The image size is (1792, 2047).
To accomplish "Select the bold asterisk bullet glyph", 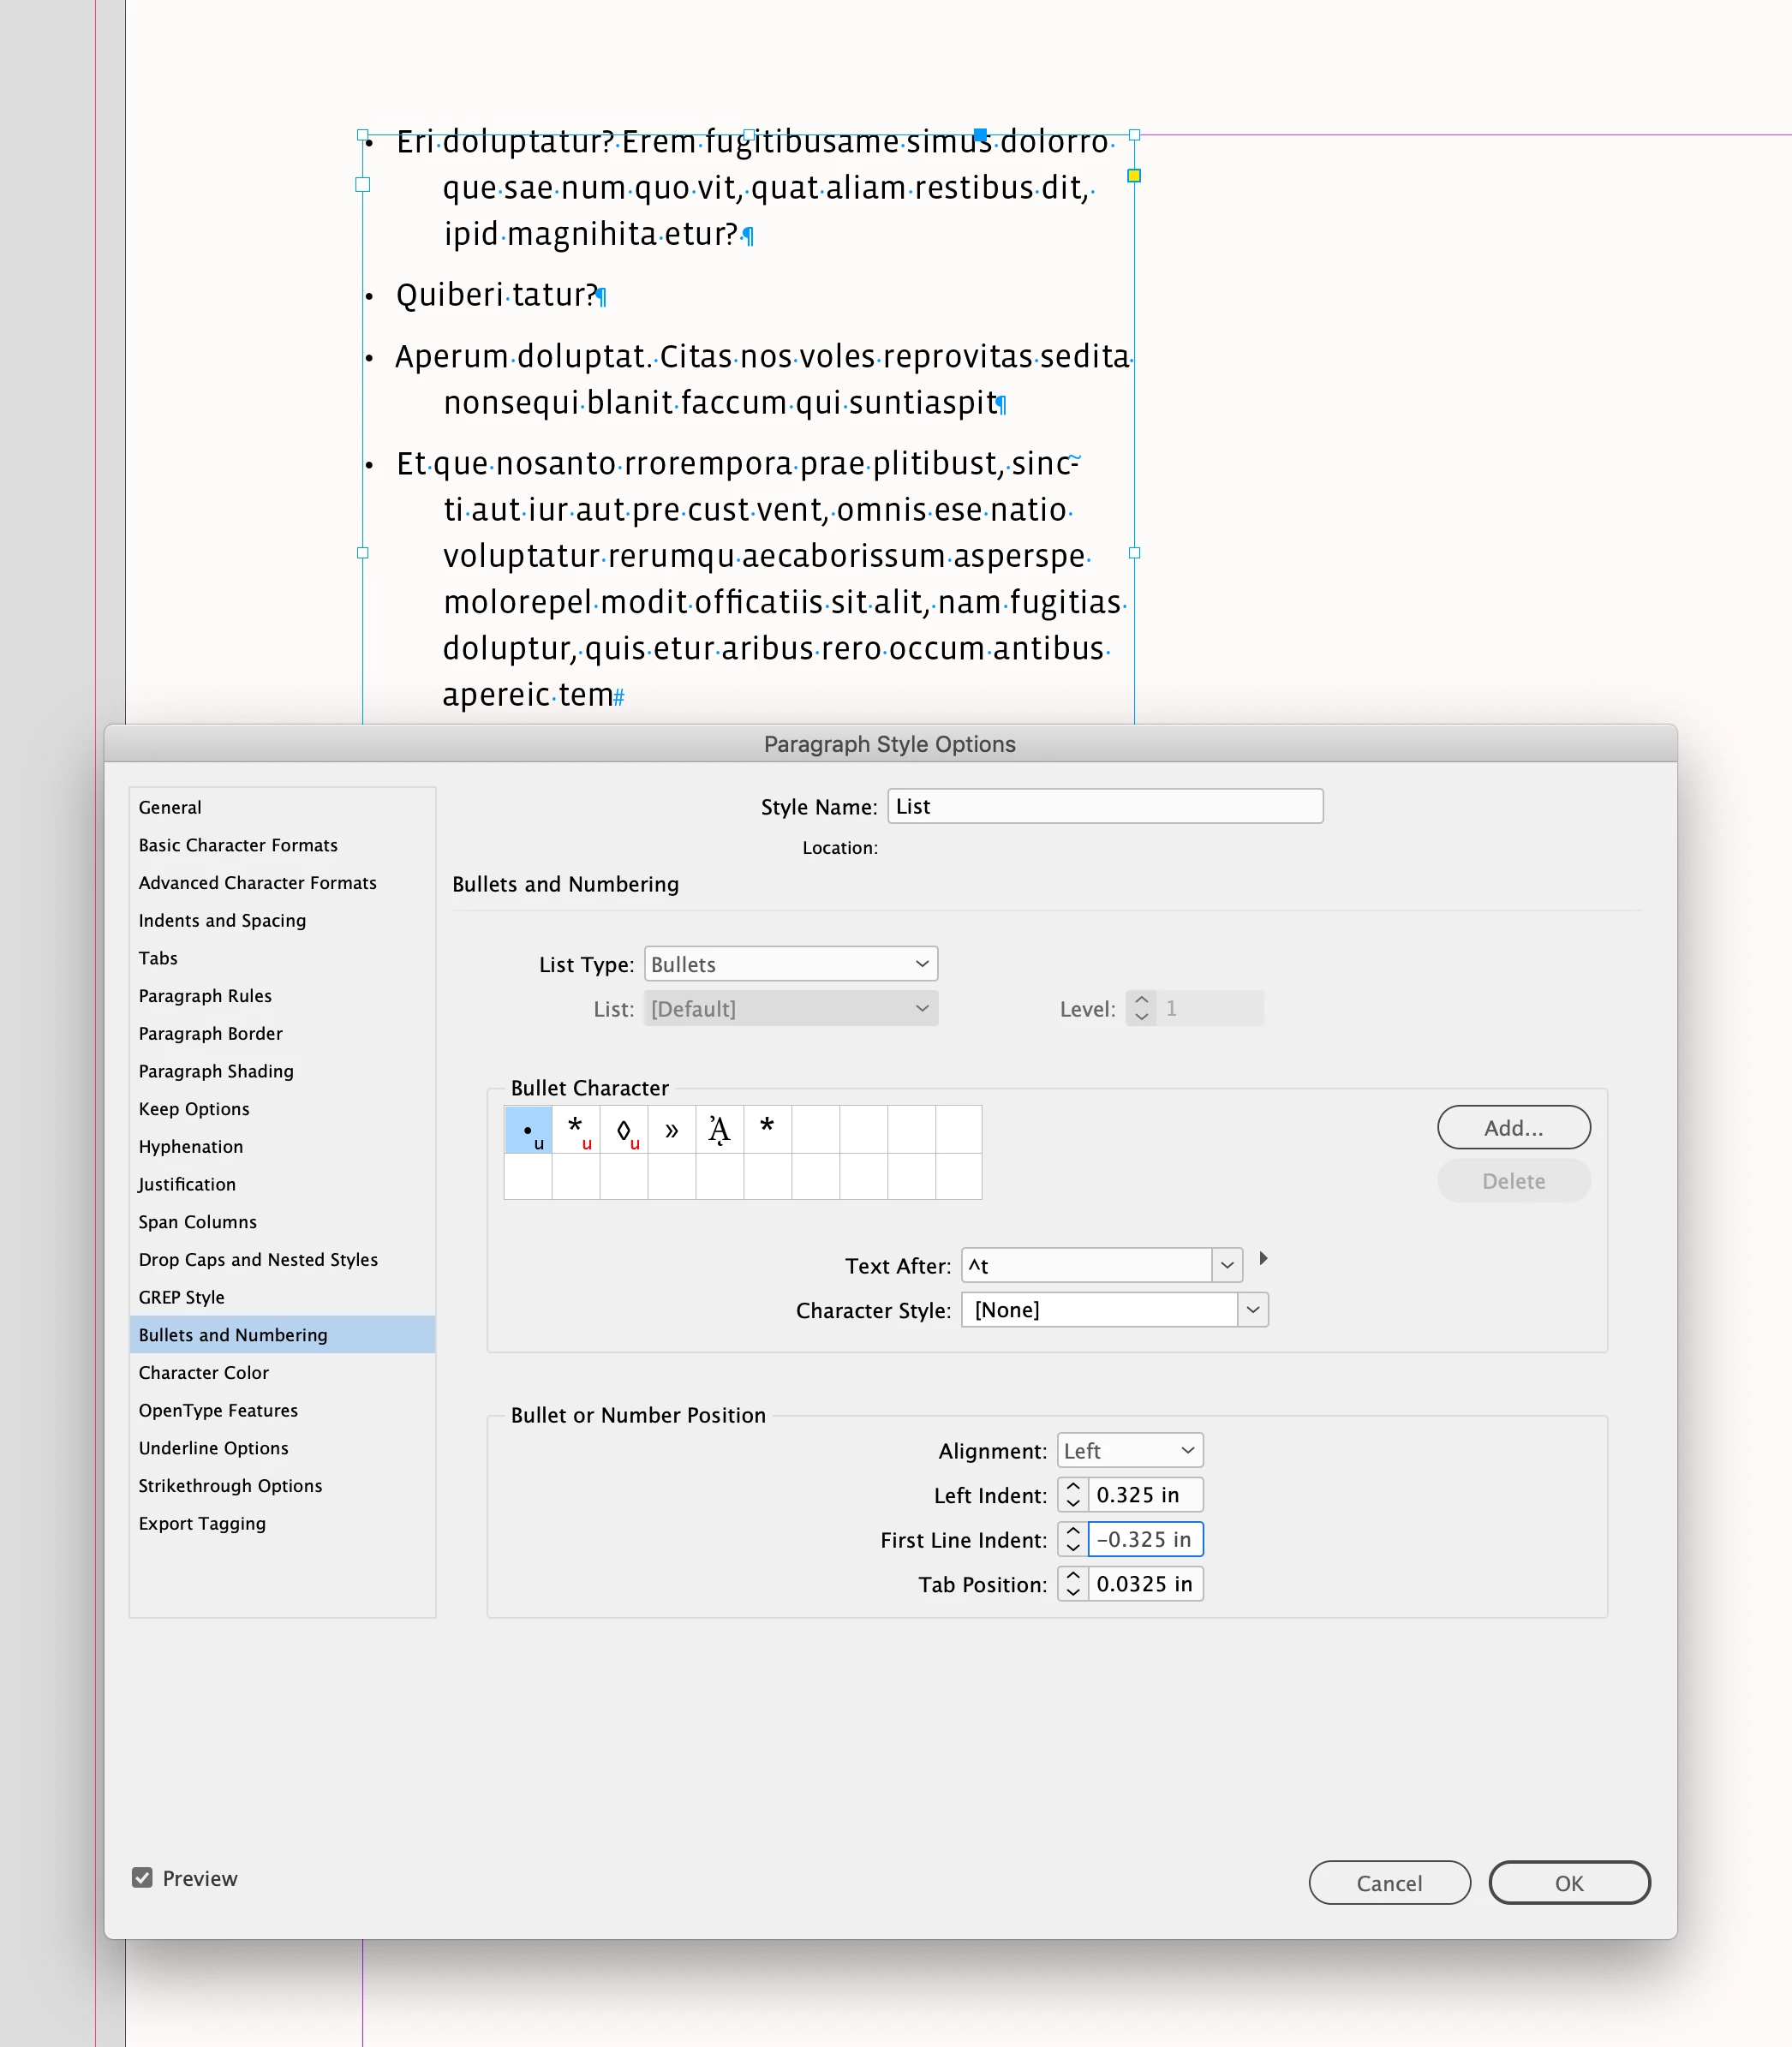I will (767, 1128).
